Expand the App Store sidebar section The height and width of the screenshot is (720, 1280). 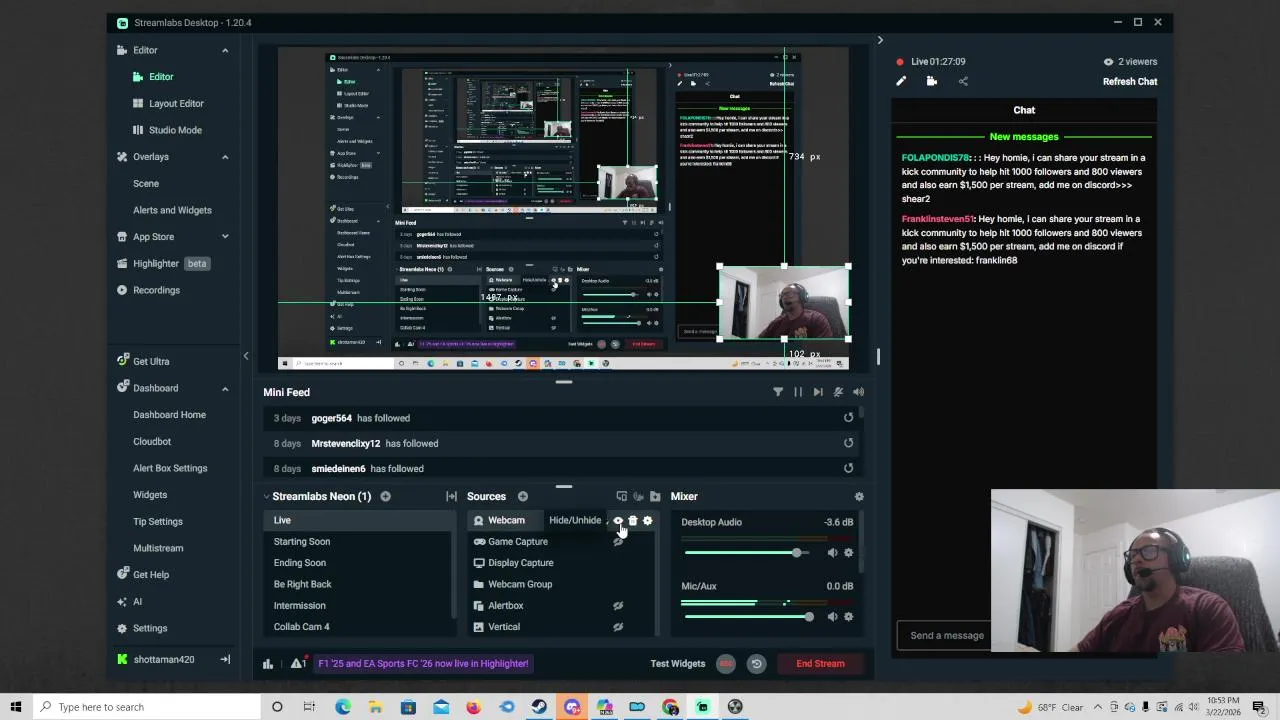tap(225, 237)
